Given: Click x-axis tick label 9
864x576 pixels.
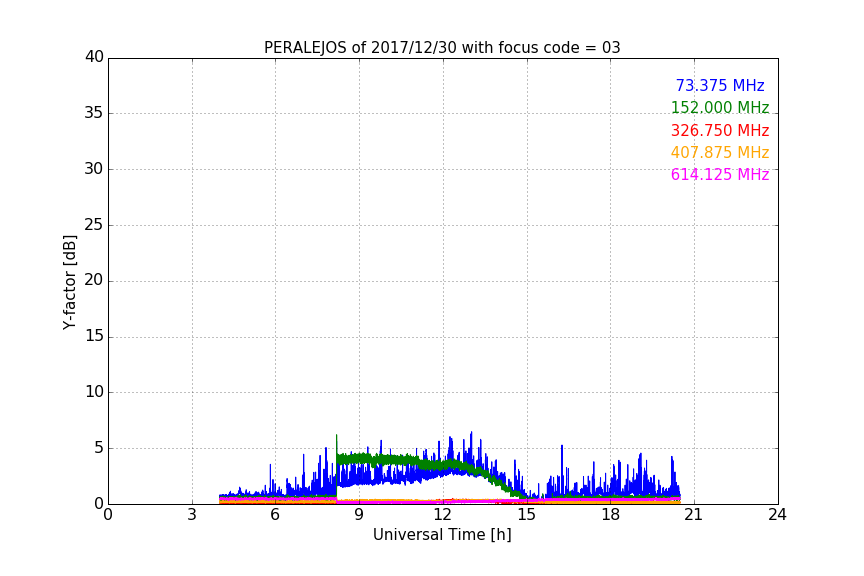Looking at the screenshot, I should 359,515.
